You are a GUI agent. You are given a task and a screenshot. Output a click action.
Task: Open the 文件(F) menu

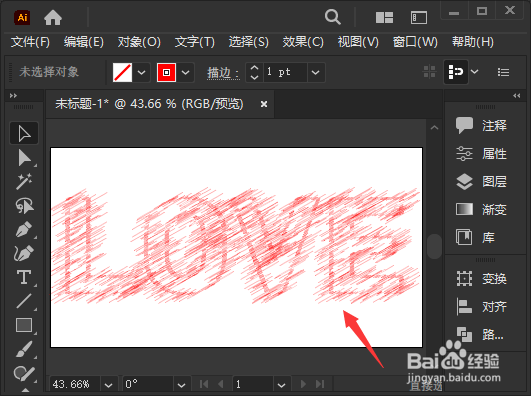point(30,42)
